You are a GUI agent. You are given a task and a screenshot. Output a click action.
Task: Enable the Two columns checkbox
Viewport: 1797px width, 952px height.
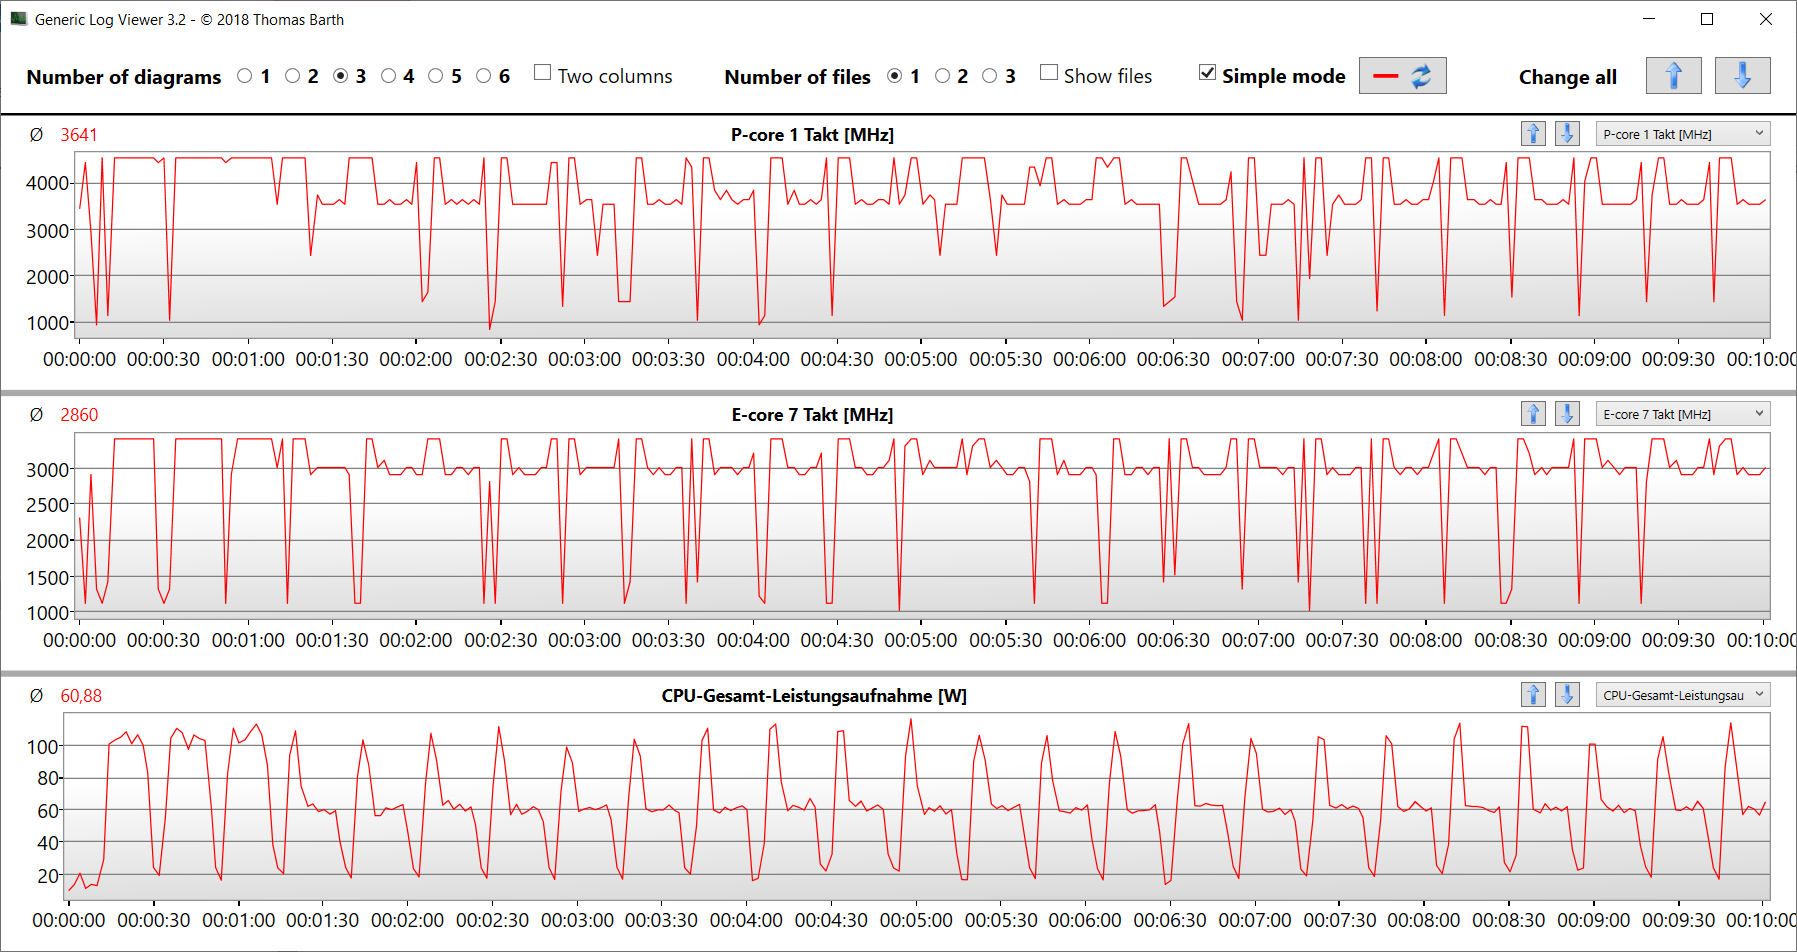click(x=543, y=73)
